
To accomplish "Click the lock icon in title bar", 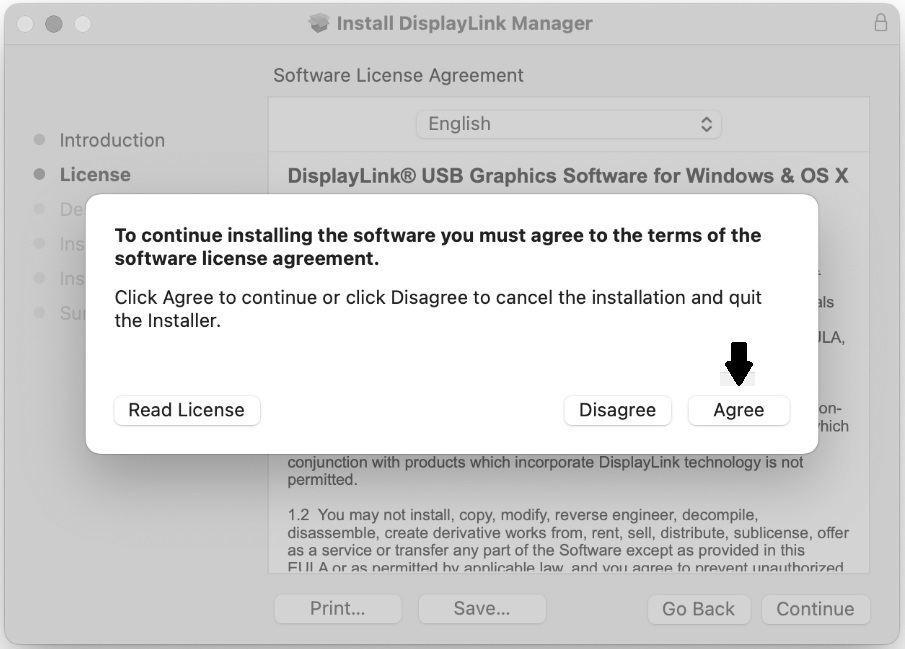I will pyautogui.click(x=881, y=23).
